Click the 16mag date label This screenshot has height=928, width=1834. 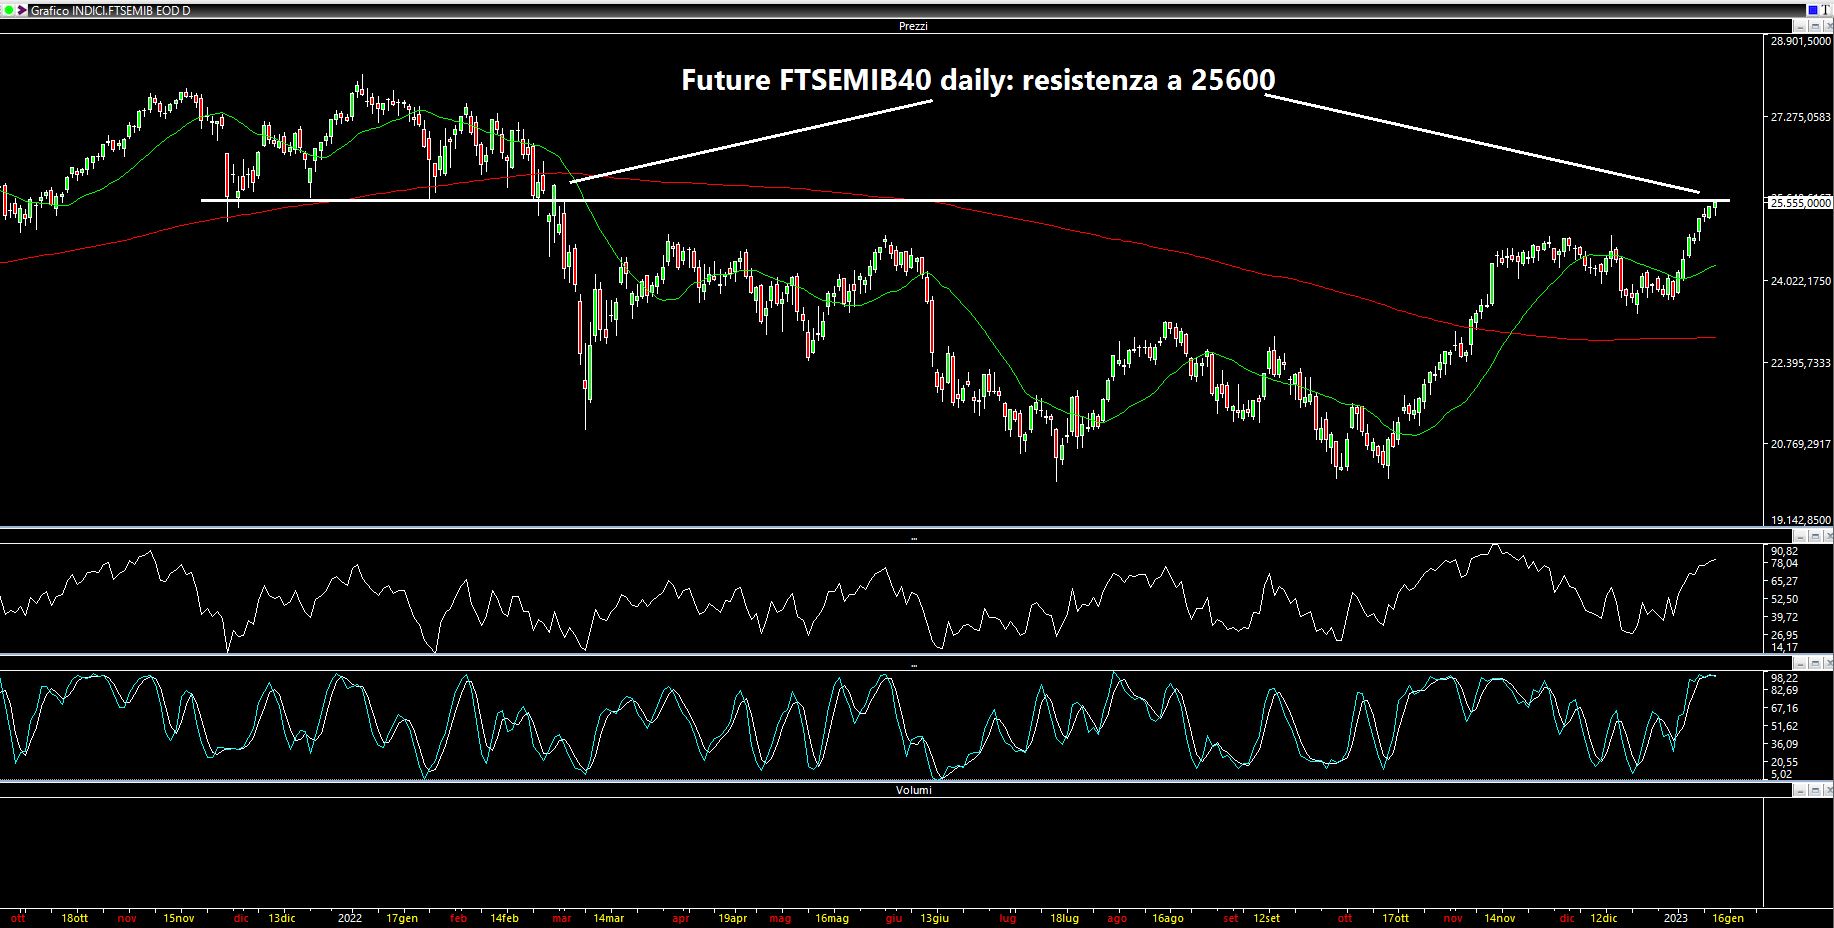point(832,918)
